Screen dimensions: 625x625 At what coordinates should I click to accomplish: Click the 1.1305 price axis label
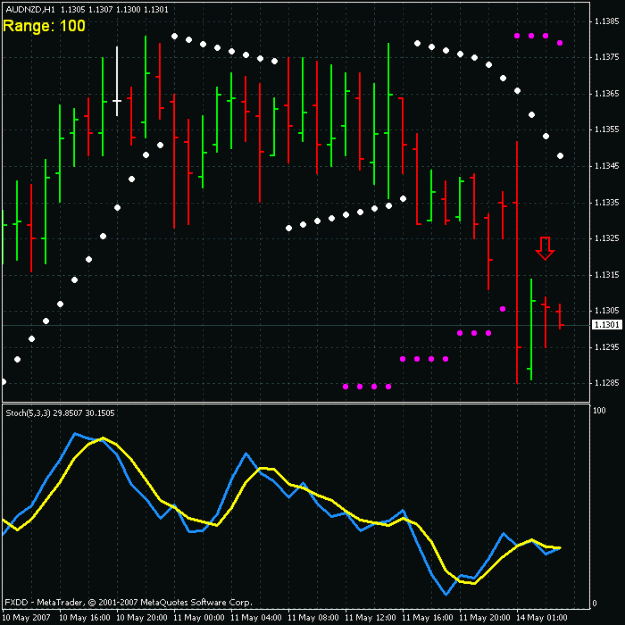coord(607,311)
